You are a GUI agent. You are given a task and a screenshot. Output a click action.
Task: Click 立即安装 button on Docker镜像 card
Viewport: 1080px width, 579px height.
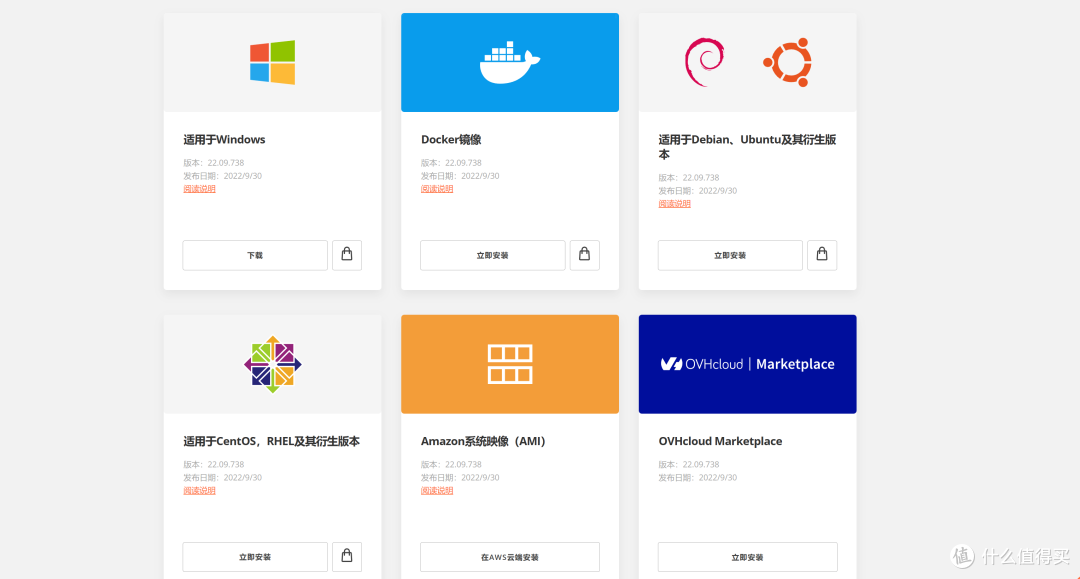coord(492,255)
